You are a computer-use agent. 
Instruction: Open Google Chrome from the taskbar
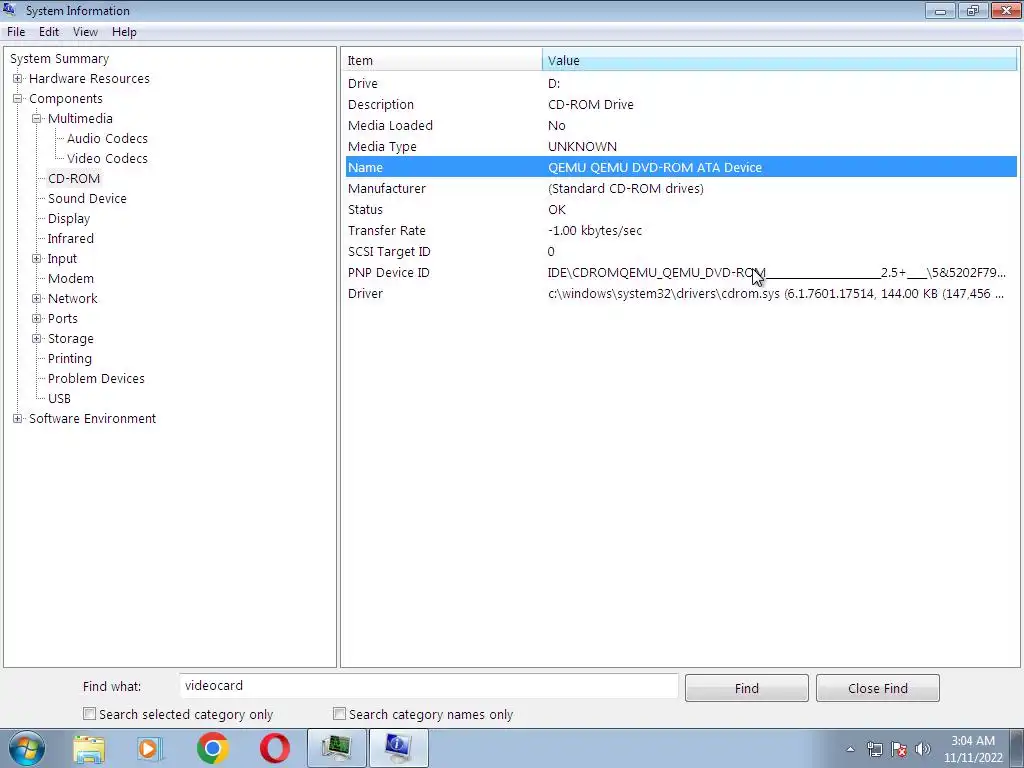pyautogui.click(x=212, y=748)
